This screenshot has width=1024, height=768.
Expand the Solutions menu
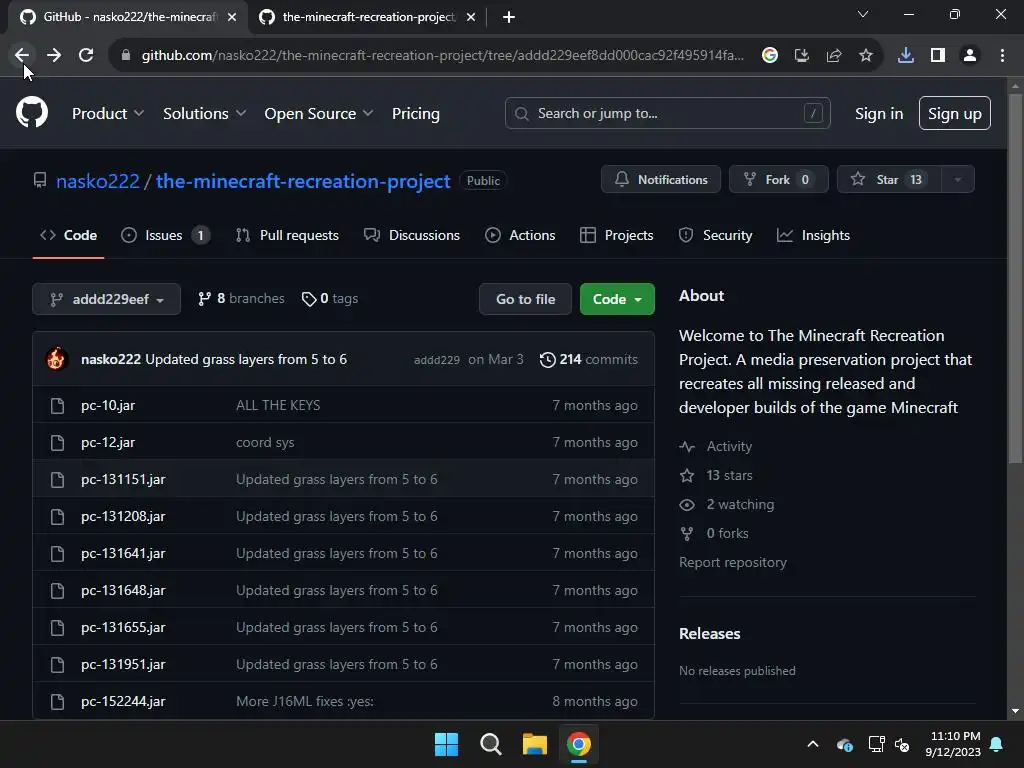point(204,114)
